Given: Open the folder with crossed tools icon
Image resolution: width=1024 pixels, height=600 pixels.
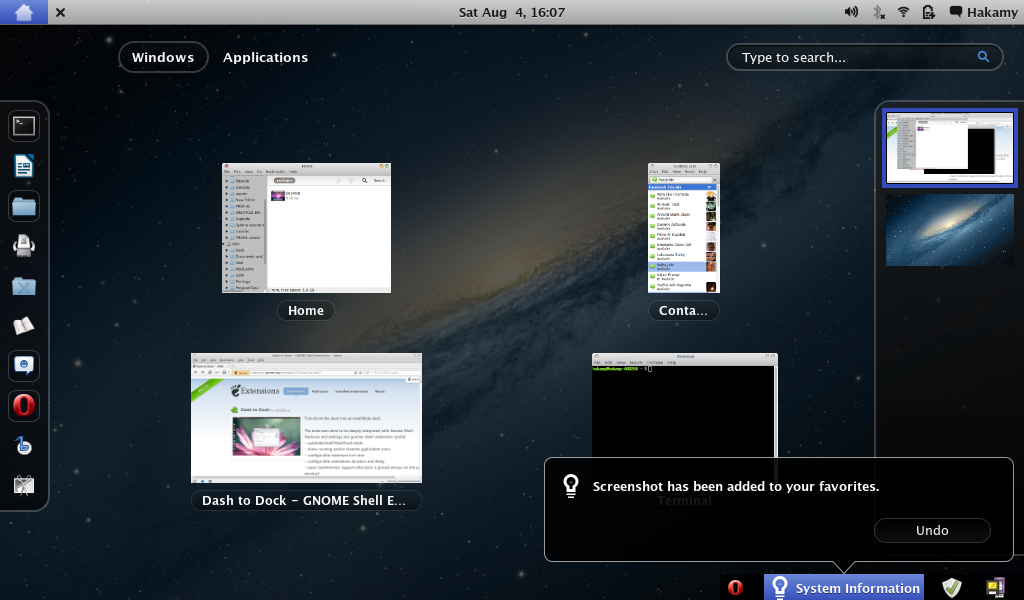Looking at the screenshot, I should point(24,286).
